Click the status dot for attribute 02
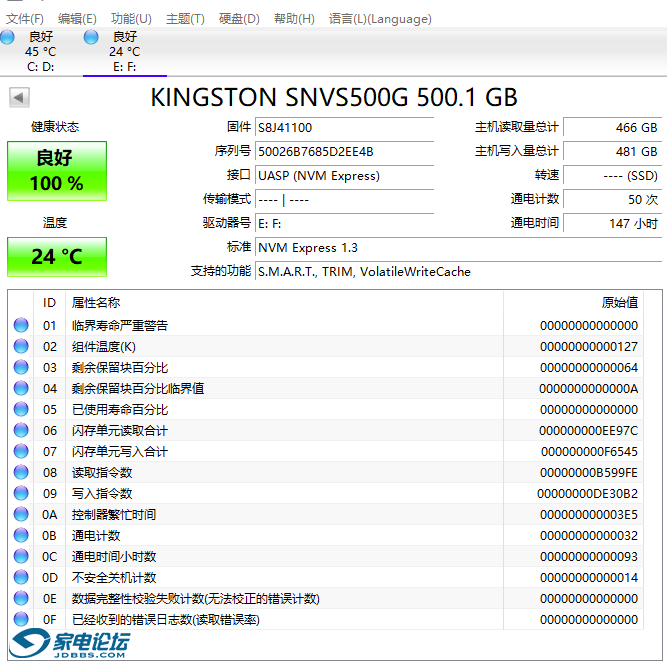Viewport: 667px width, 669px height. point(21,346)
